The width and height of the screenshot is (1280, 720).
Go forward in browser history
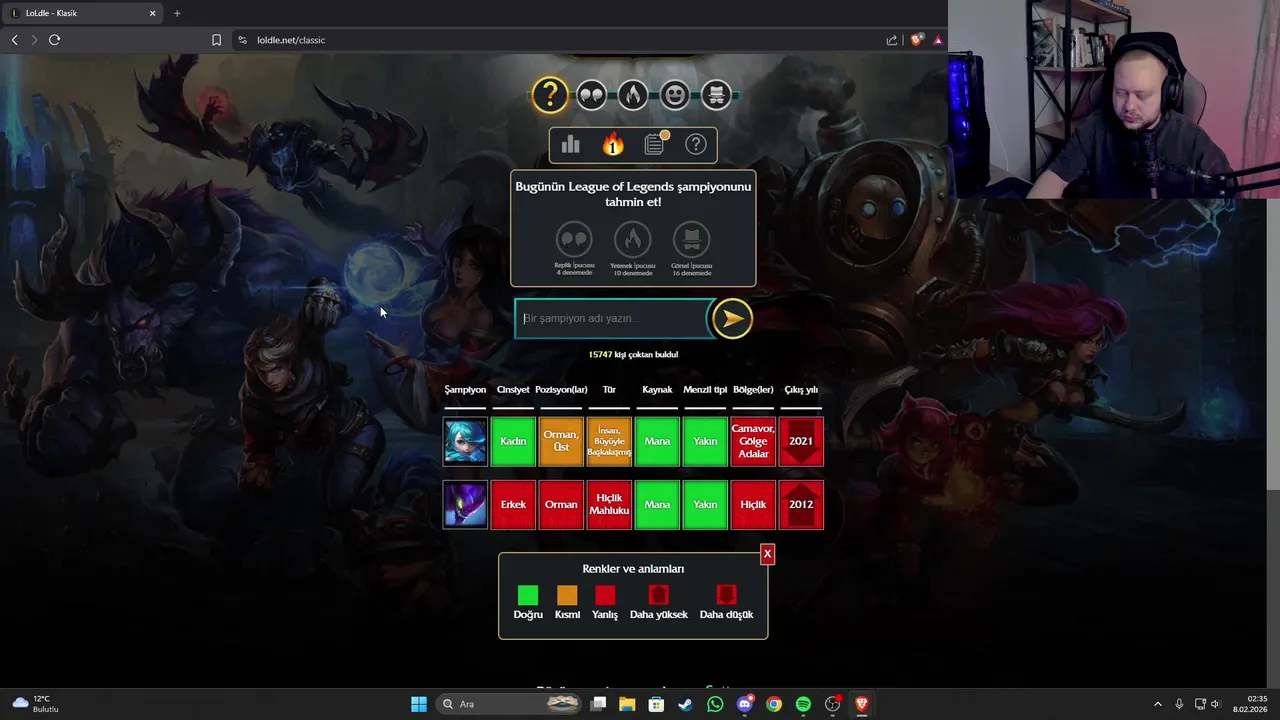(x=34, y=40)
